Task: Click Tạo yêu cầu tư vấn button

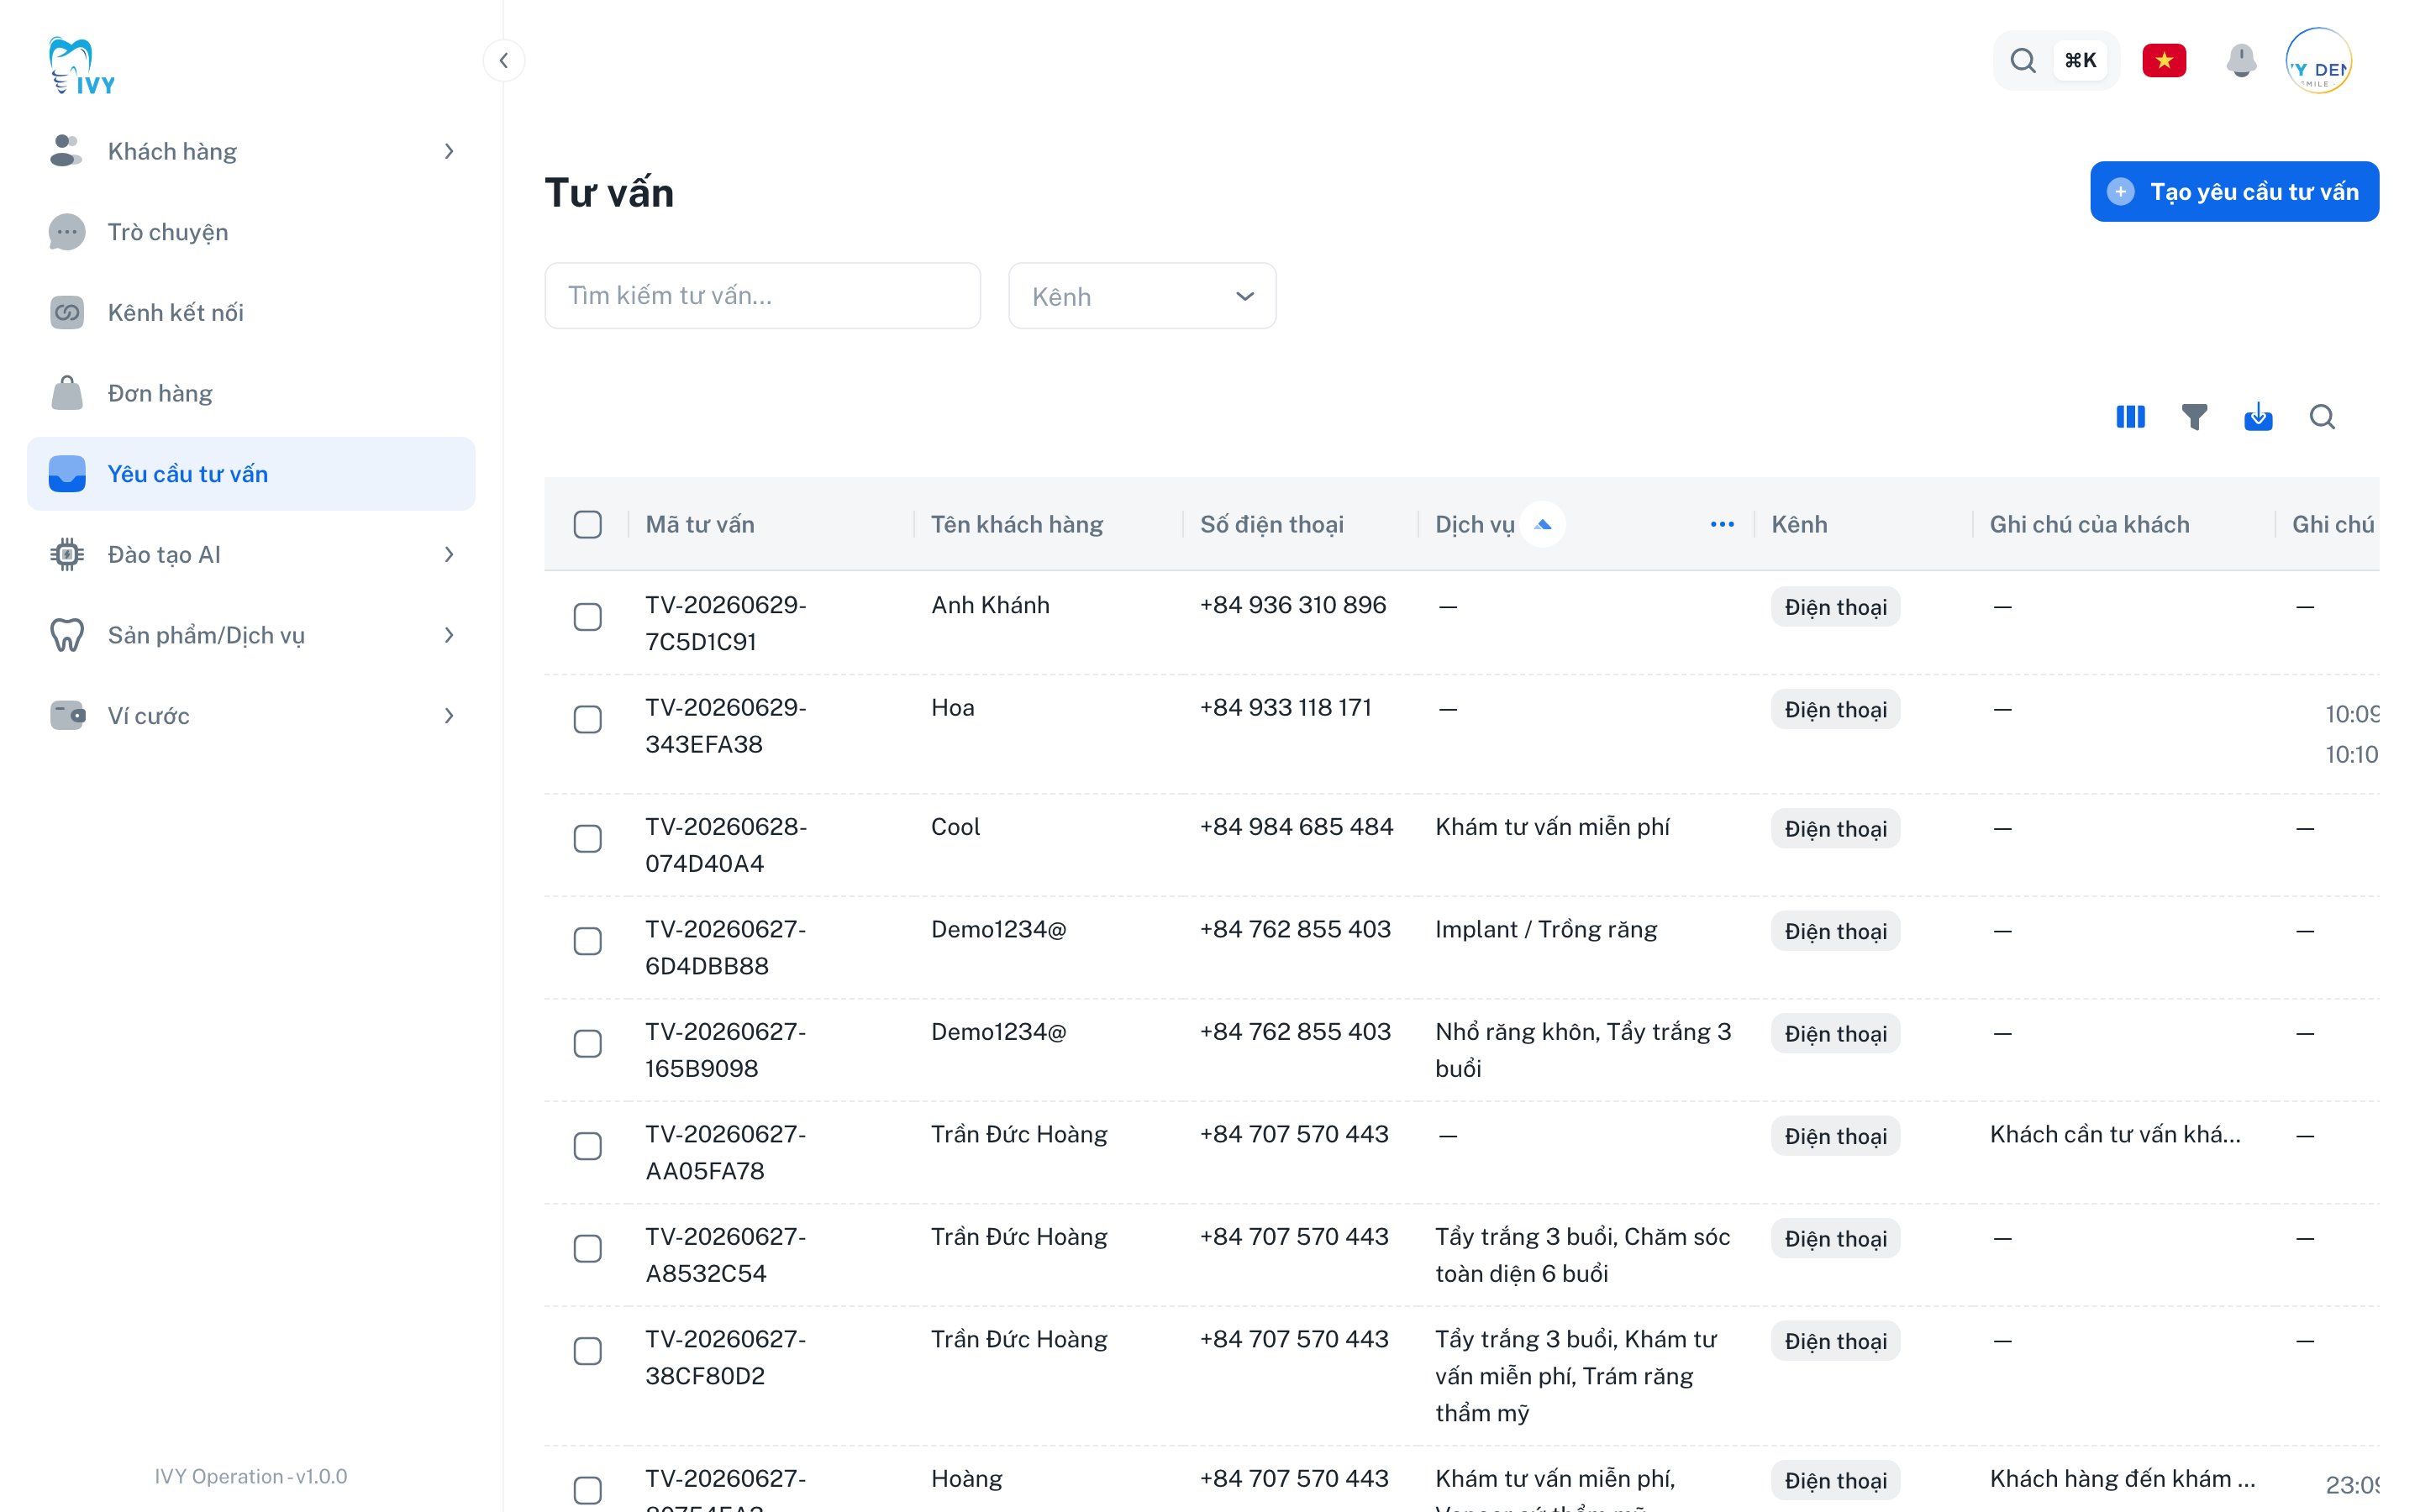Action: click(x=2234, y=192)
